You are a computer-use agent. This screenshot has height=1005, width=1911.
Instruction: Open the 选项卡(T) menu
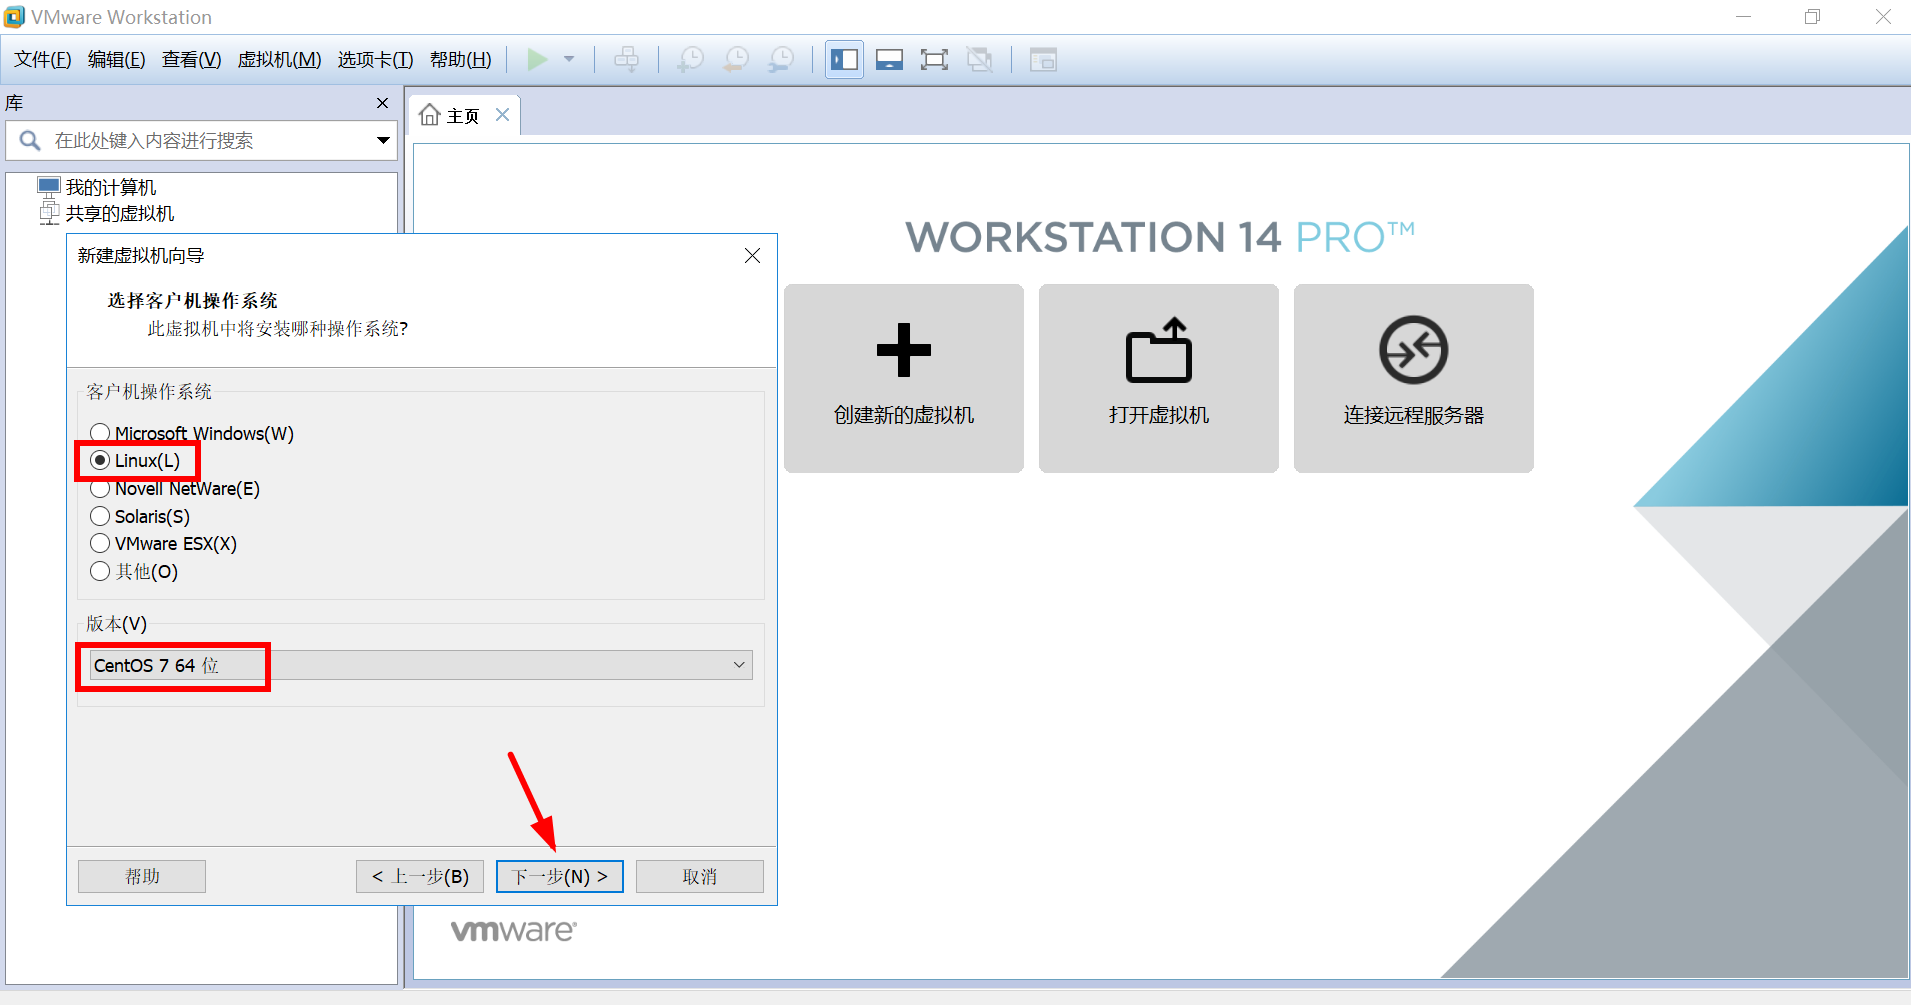pyautogui.click(x=375, y=60)
